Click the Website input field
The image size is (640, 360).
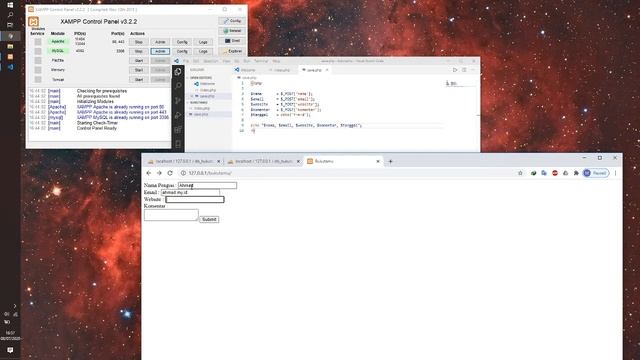pyautogui.click(x=195, y=199)
